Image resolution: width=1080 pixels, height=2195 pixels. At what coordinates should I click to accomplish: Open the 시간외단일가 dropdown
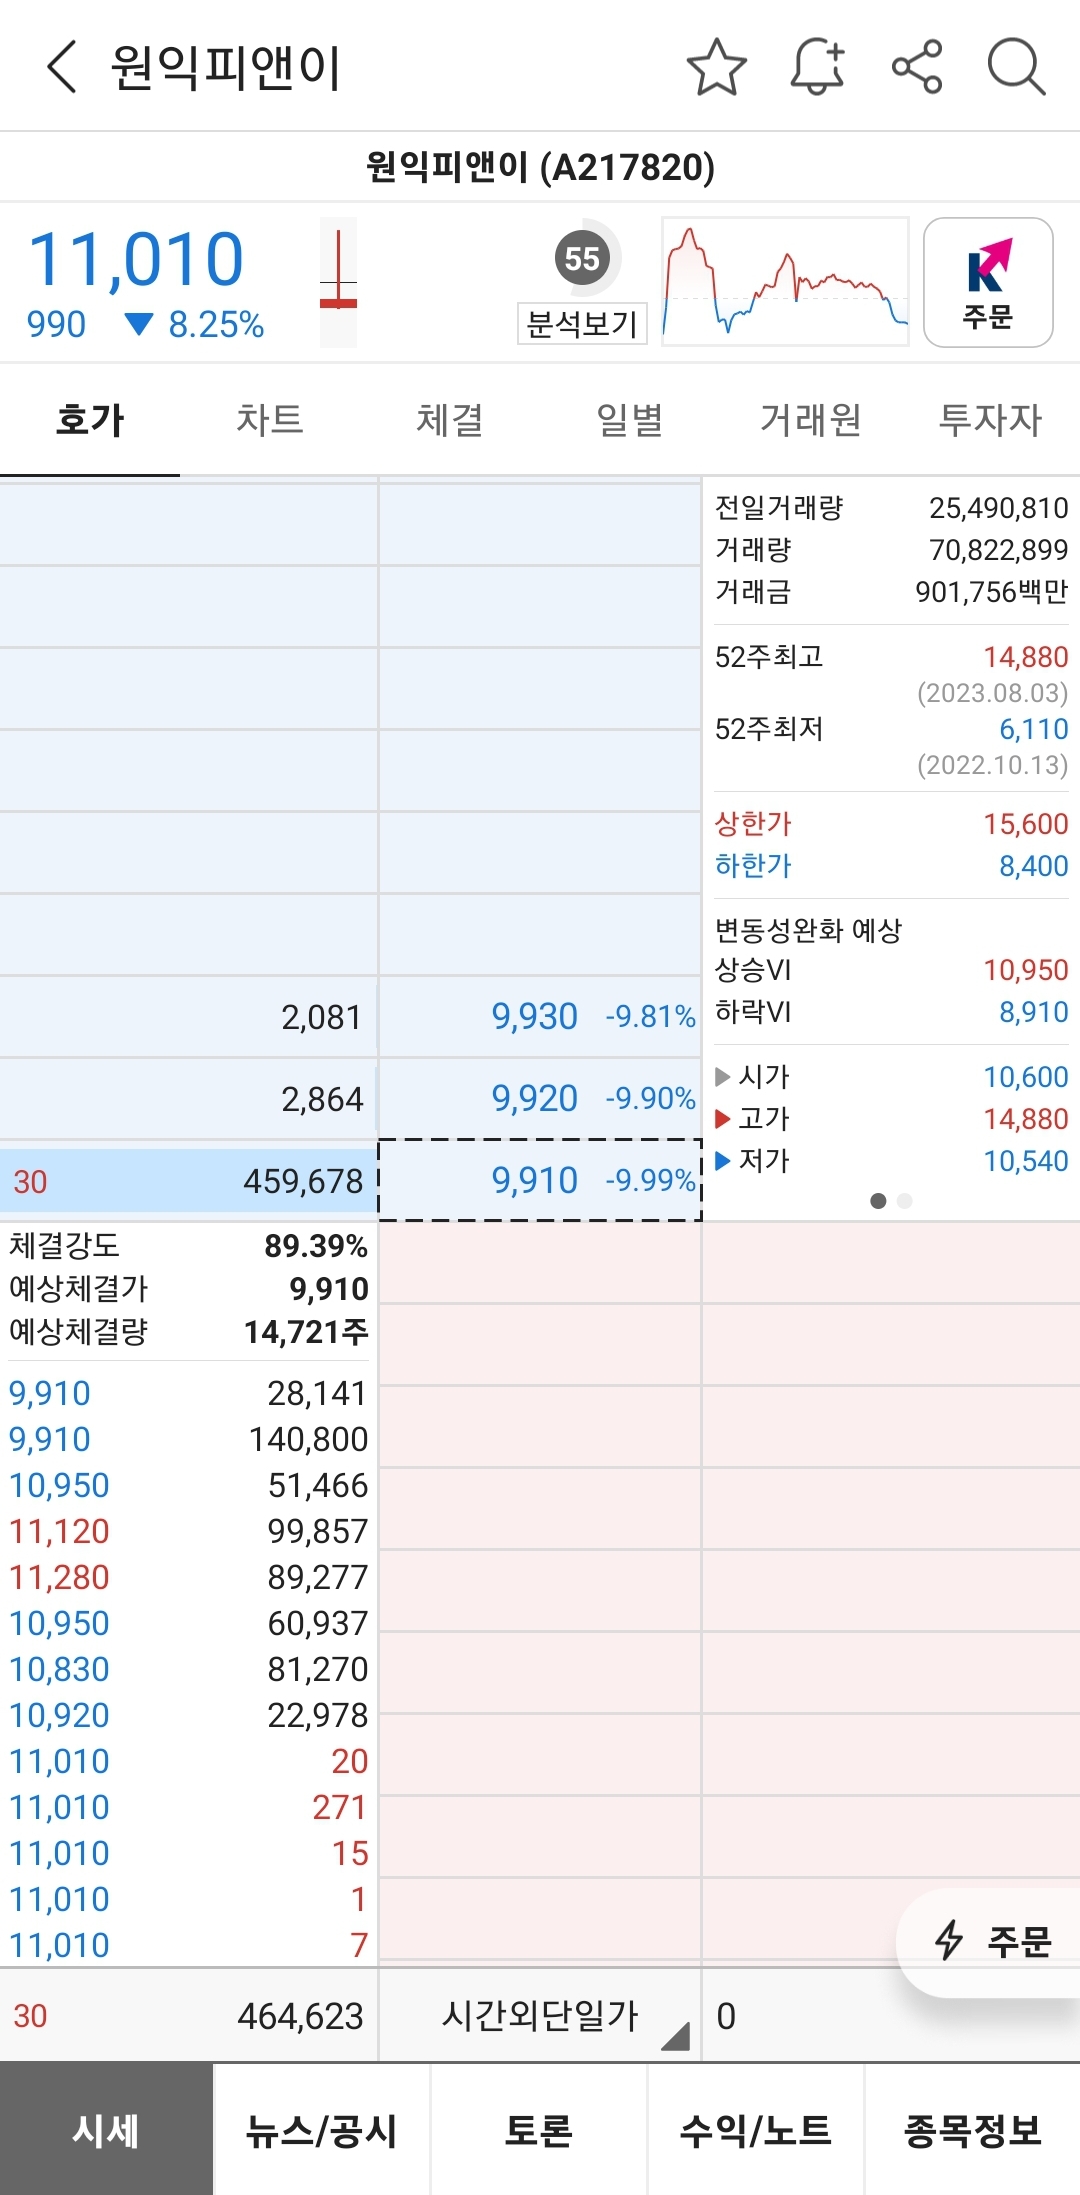[540, 2016]
